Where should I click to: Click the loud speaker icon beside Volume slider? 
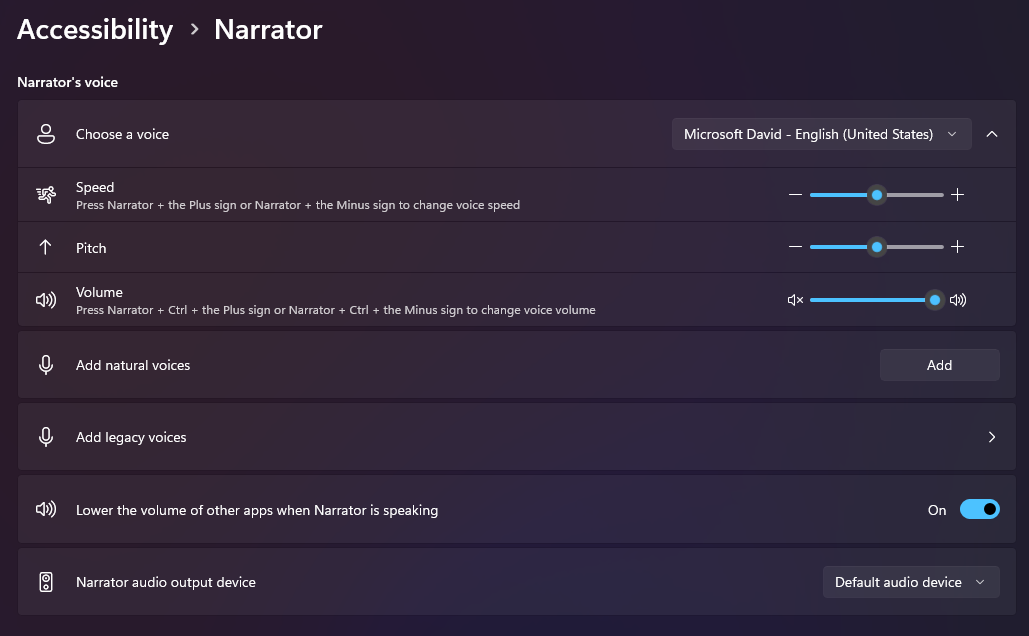tap(958, 300)
